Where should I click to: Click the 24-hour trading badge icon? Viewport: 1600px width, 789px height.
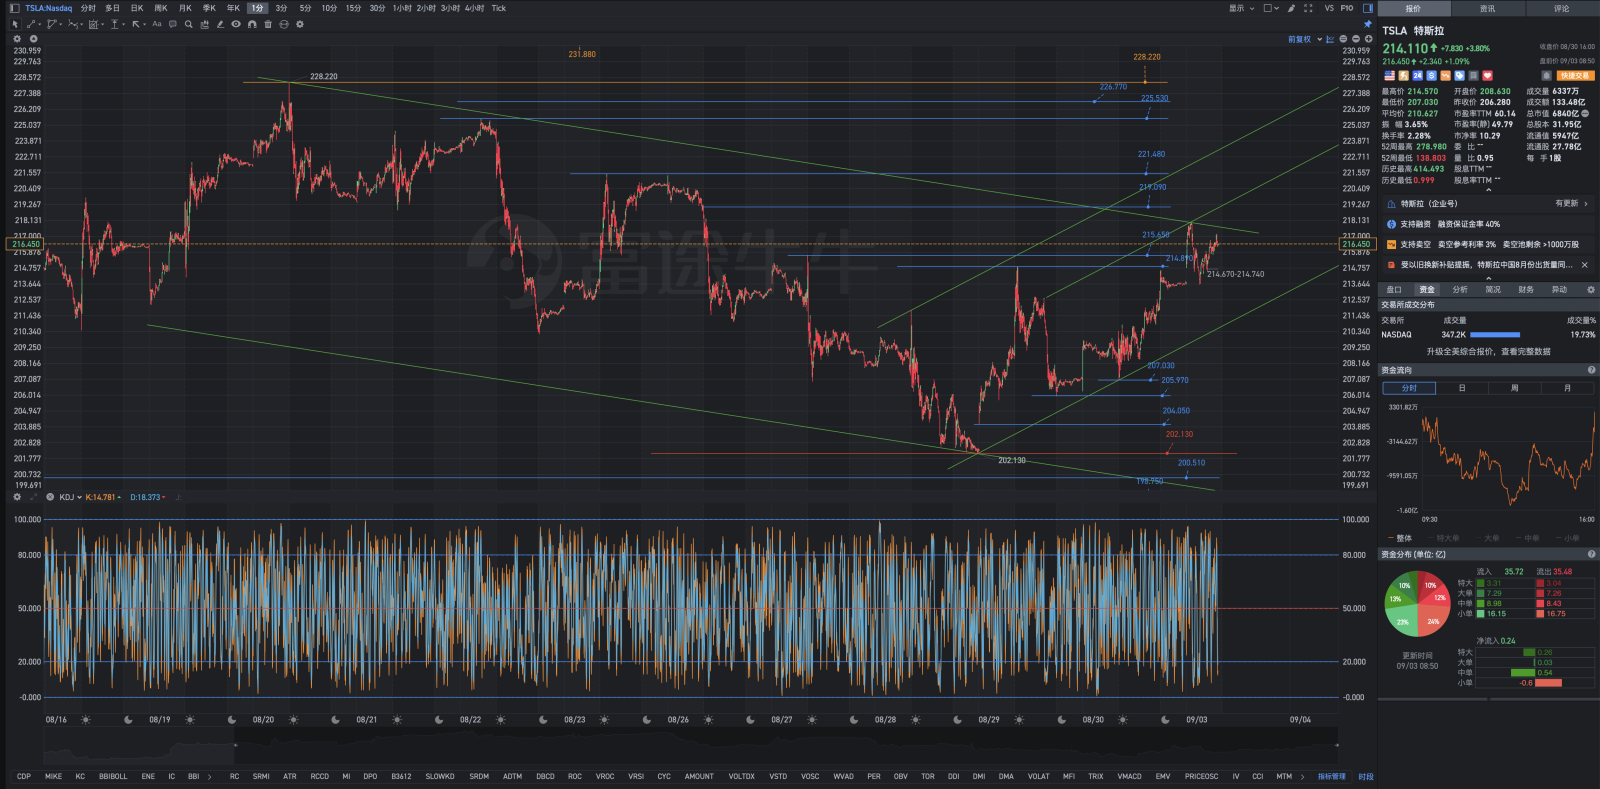click(1418, 76)
